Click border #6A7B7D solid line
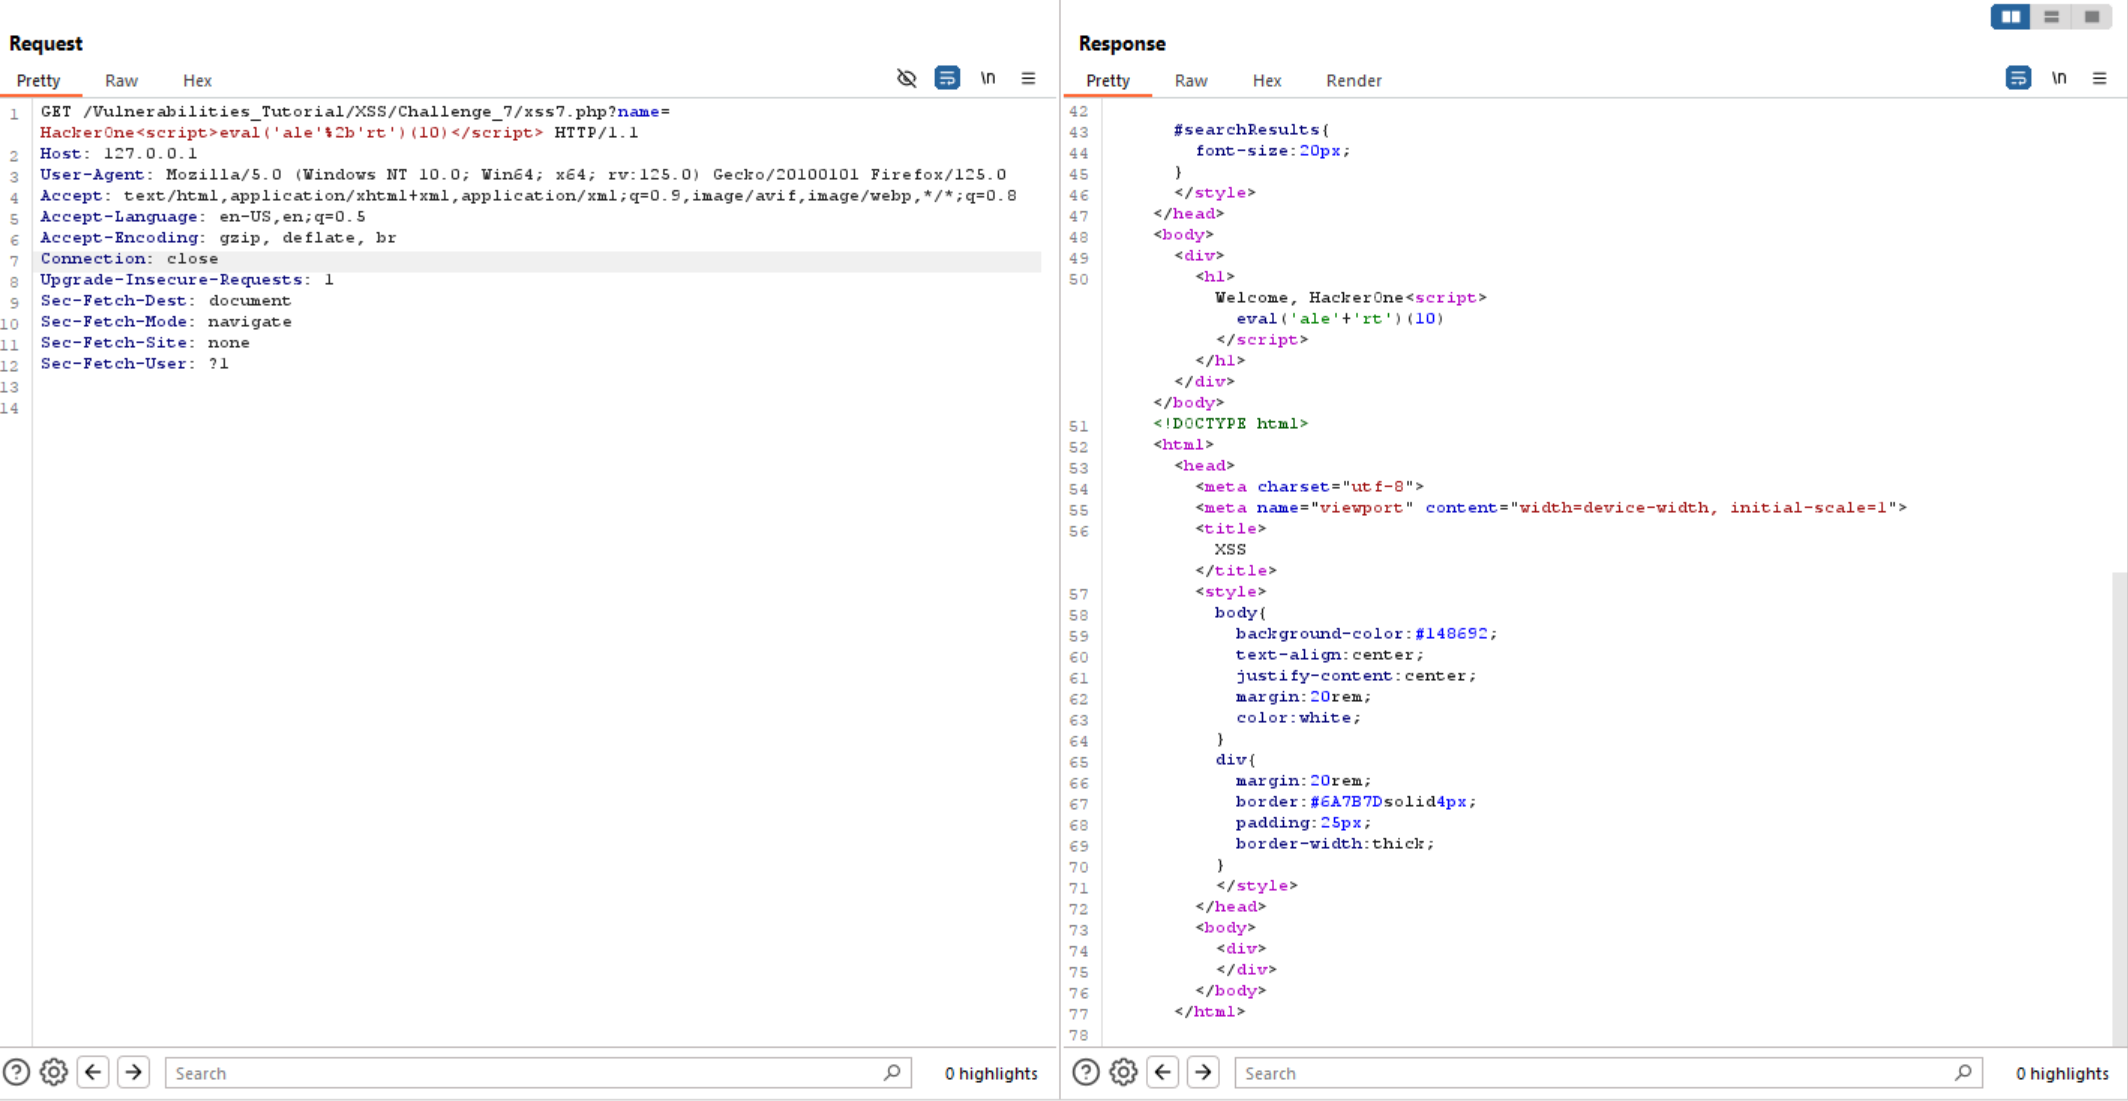 1355,801
